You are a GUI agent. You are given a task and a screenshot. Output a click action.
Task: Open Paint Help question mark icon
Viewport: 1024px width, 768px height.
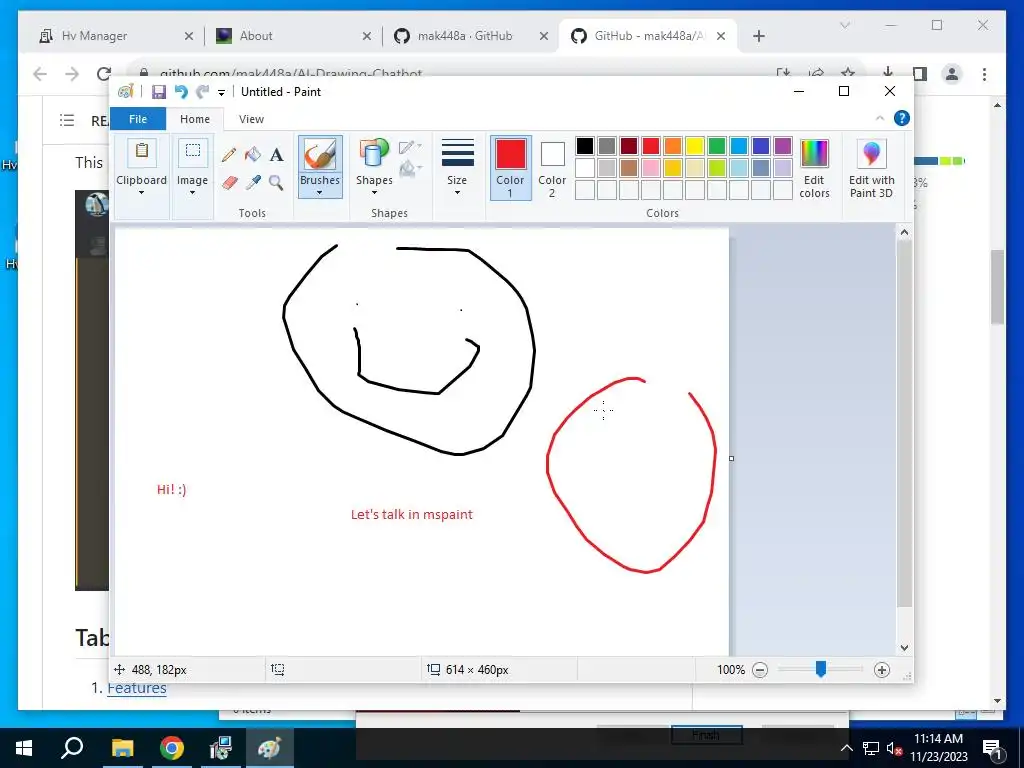tap(902, 118)
